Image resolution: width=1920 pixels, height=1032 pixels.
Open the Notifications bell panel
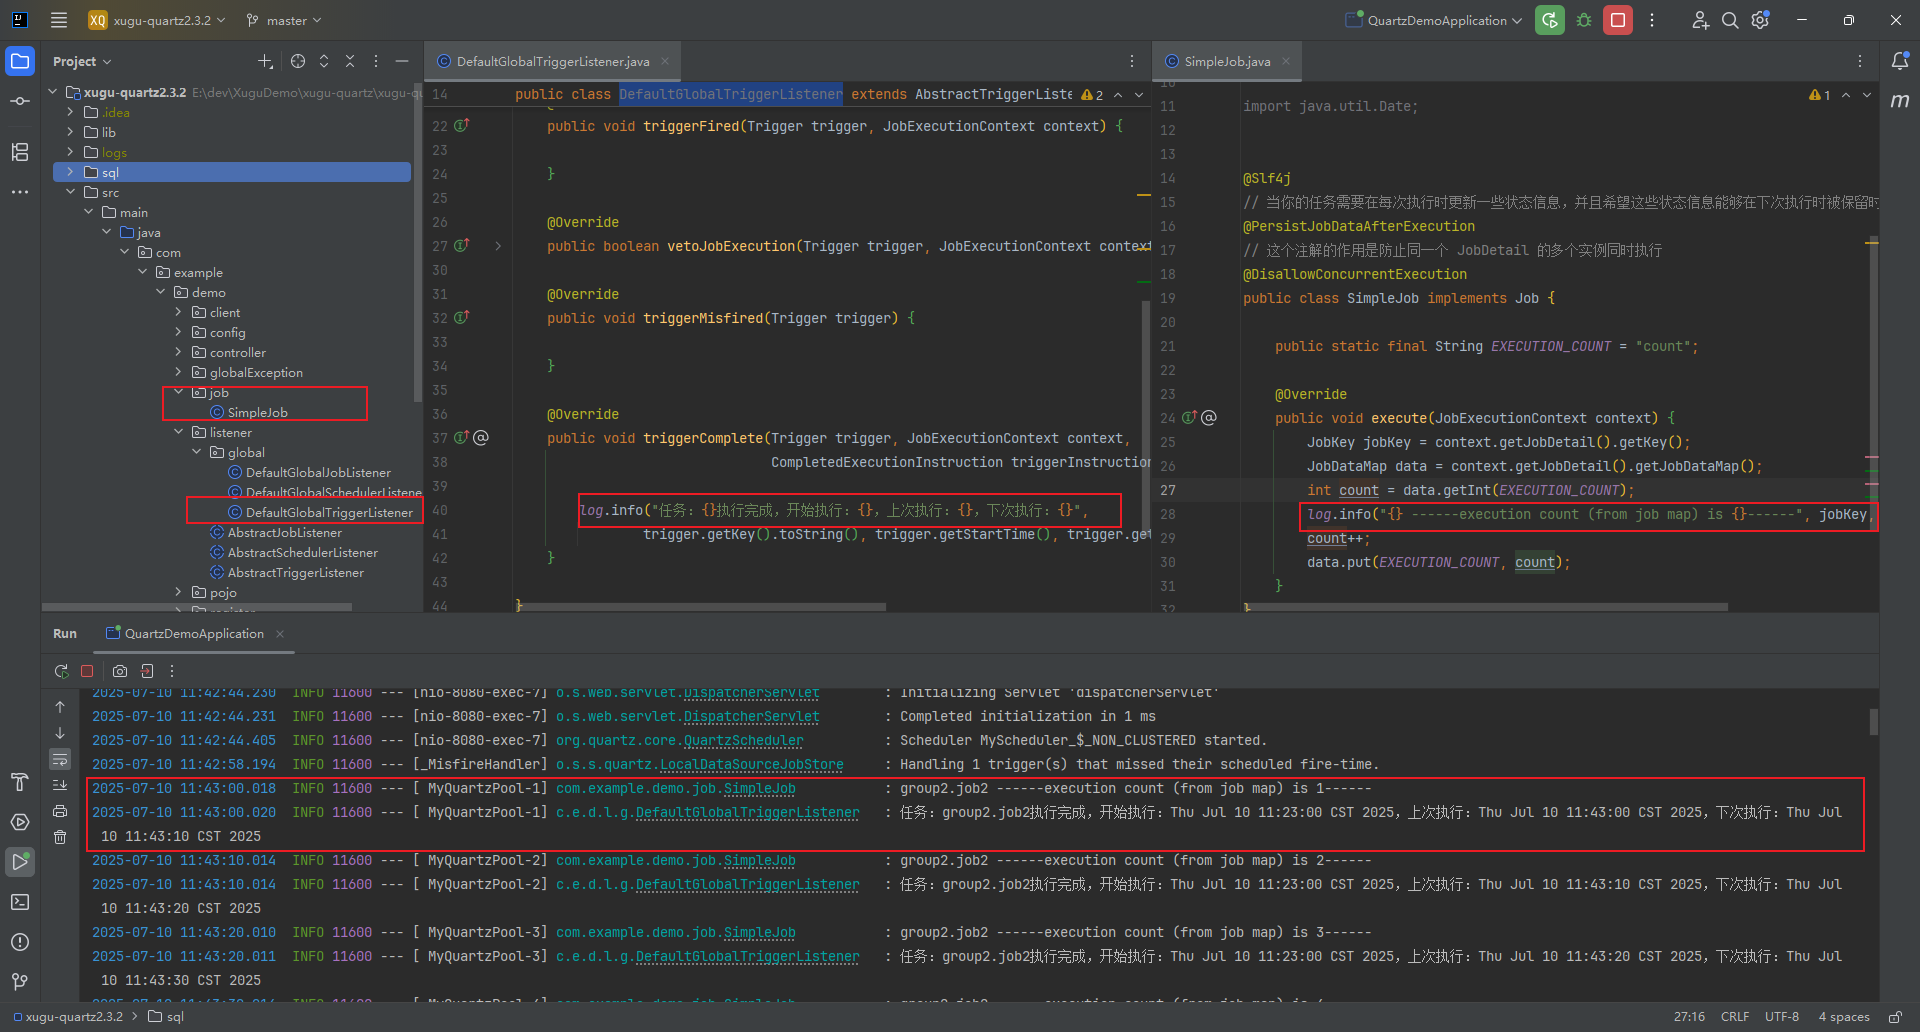(x=1899, y=61)
